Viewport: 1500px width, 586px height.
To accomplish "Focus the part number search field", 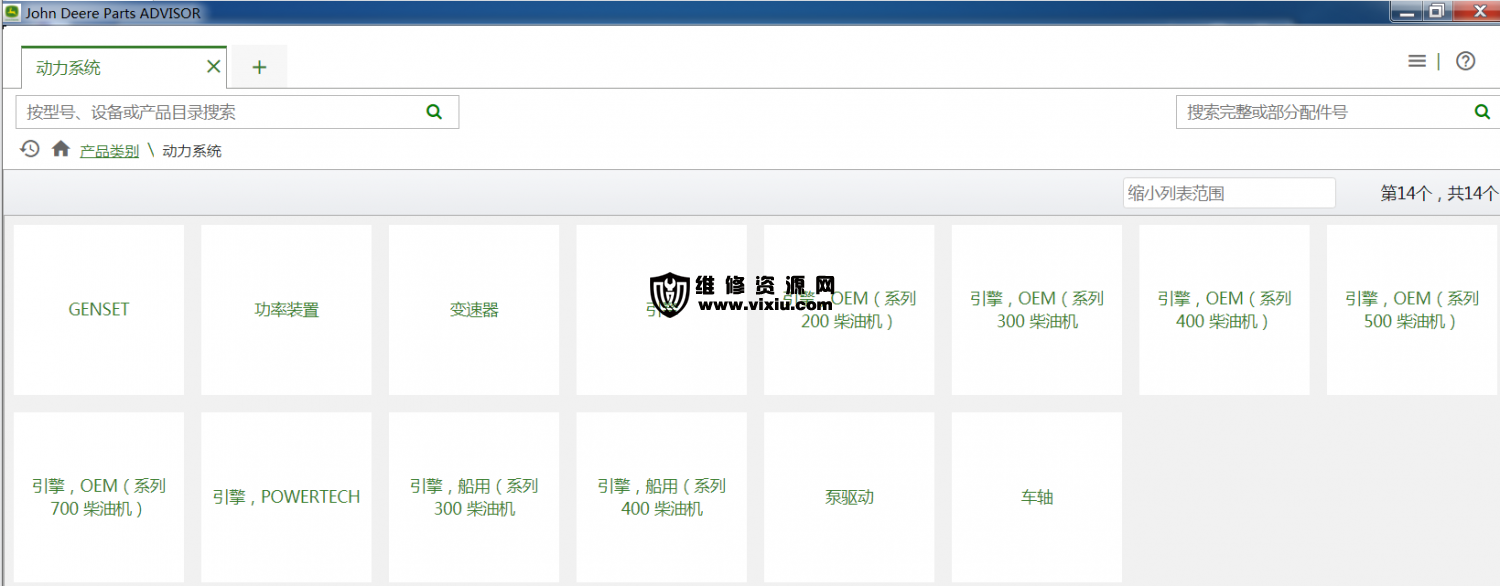I will click(x=1338, y=112).
